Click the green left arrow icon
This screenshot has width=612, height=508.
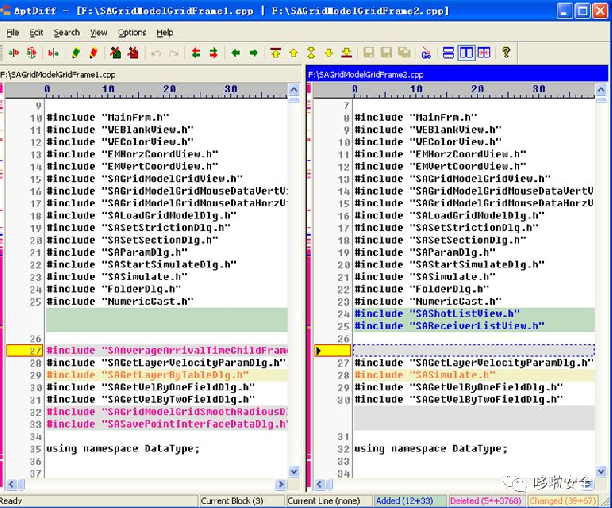[236, 53]
